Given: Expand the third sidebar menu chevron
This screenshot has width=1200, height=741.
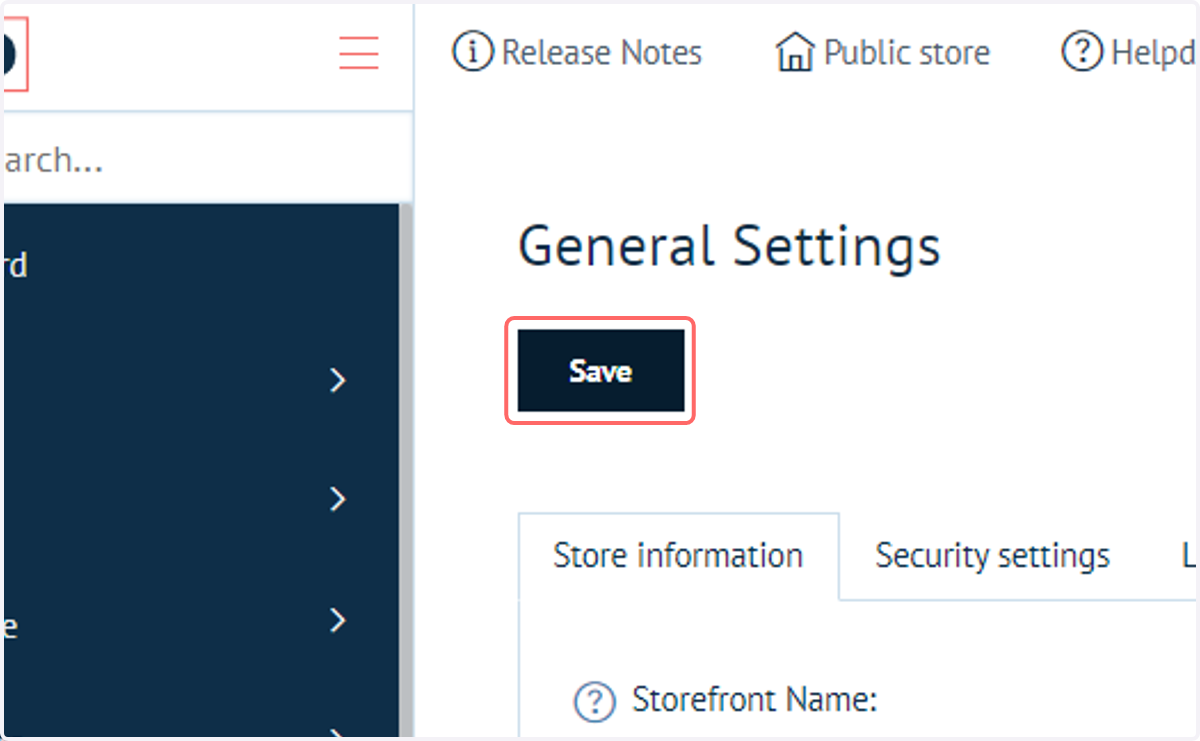Looking at the screenshot, I should click(339, 620).
